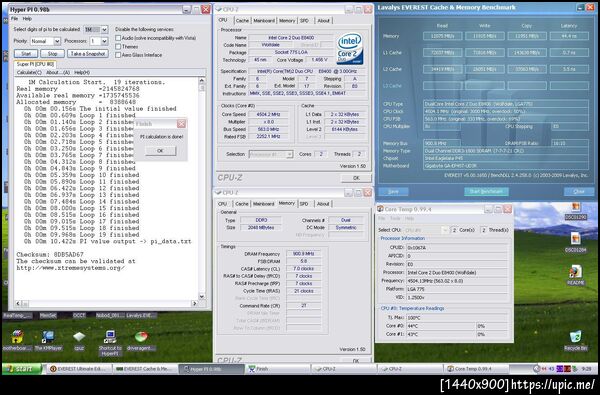The height and width of the screenshot is (395, 600).
Task: Switch to Mainboard tab in CPU-Z processor window
Action: [x=264, y=21]
